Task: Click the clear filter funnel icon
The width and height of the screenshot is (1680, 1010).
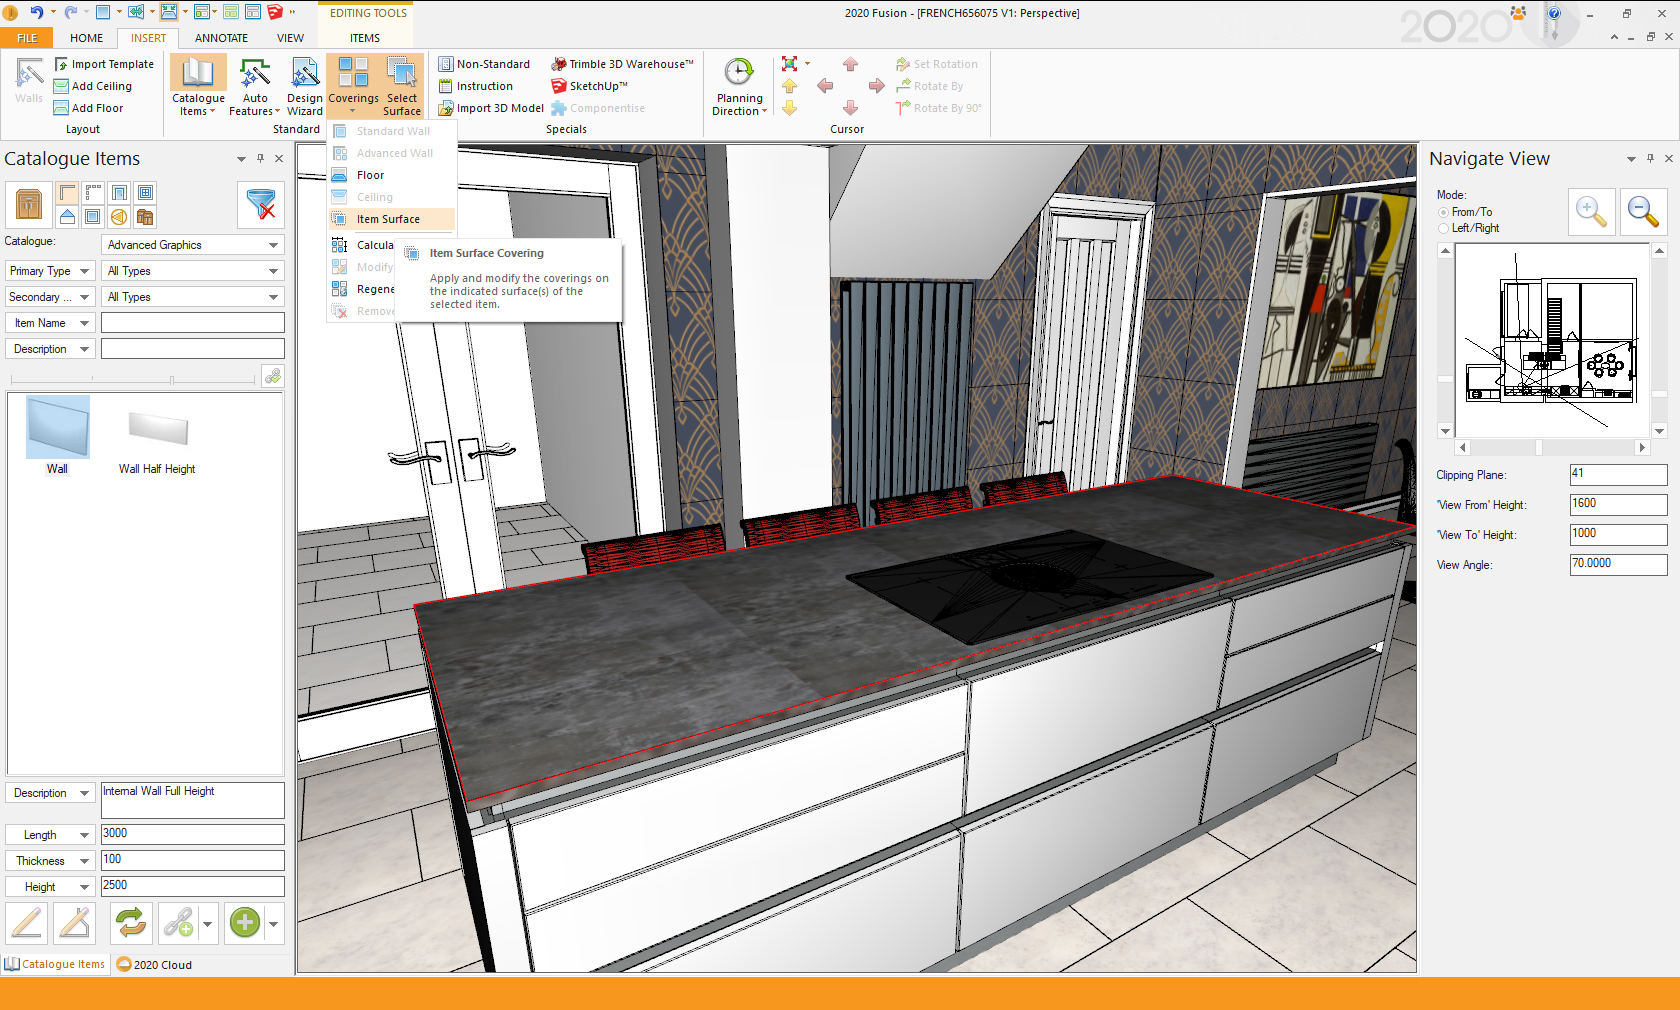Action: 261,205
